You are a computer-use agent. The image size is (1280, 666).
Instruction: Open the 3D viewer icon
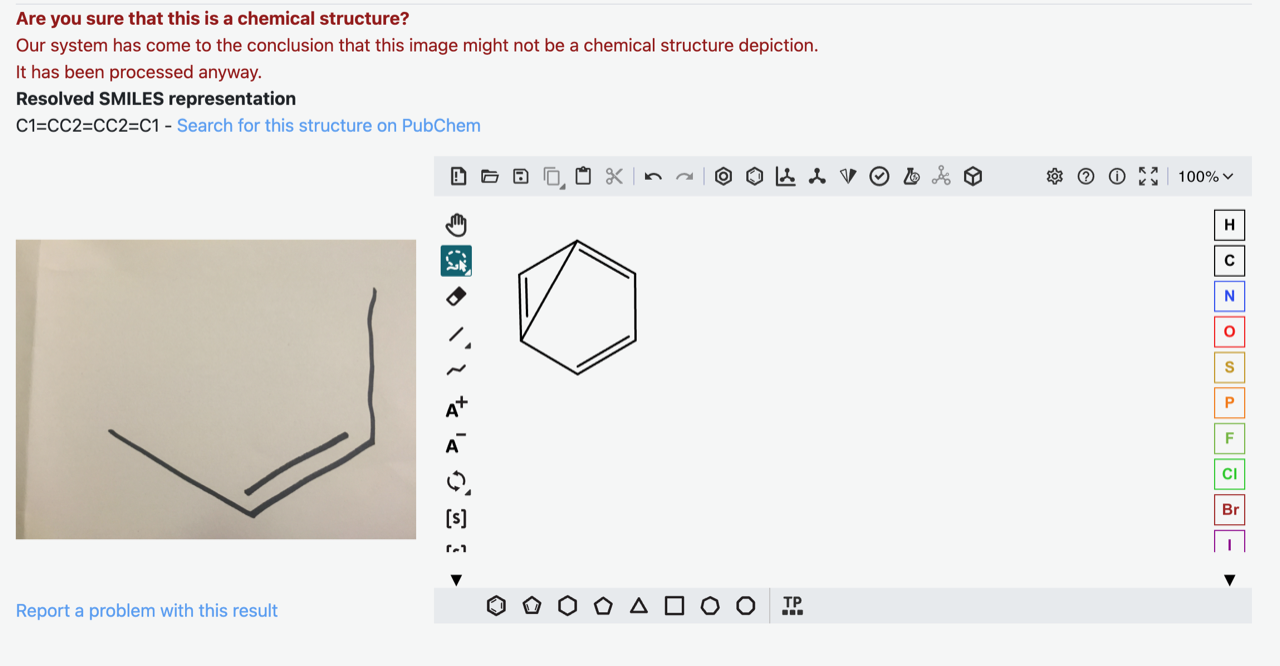(972, 176)
